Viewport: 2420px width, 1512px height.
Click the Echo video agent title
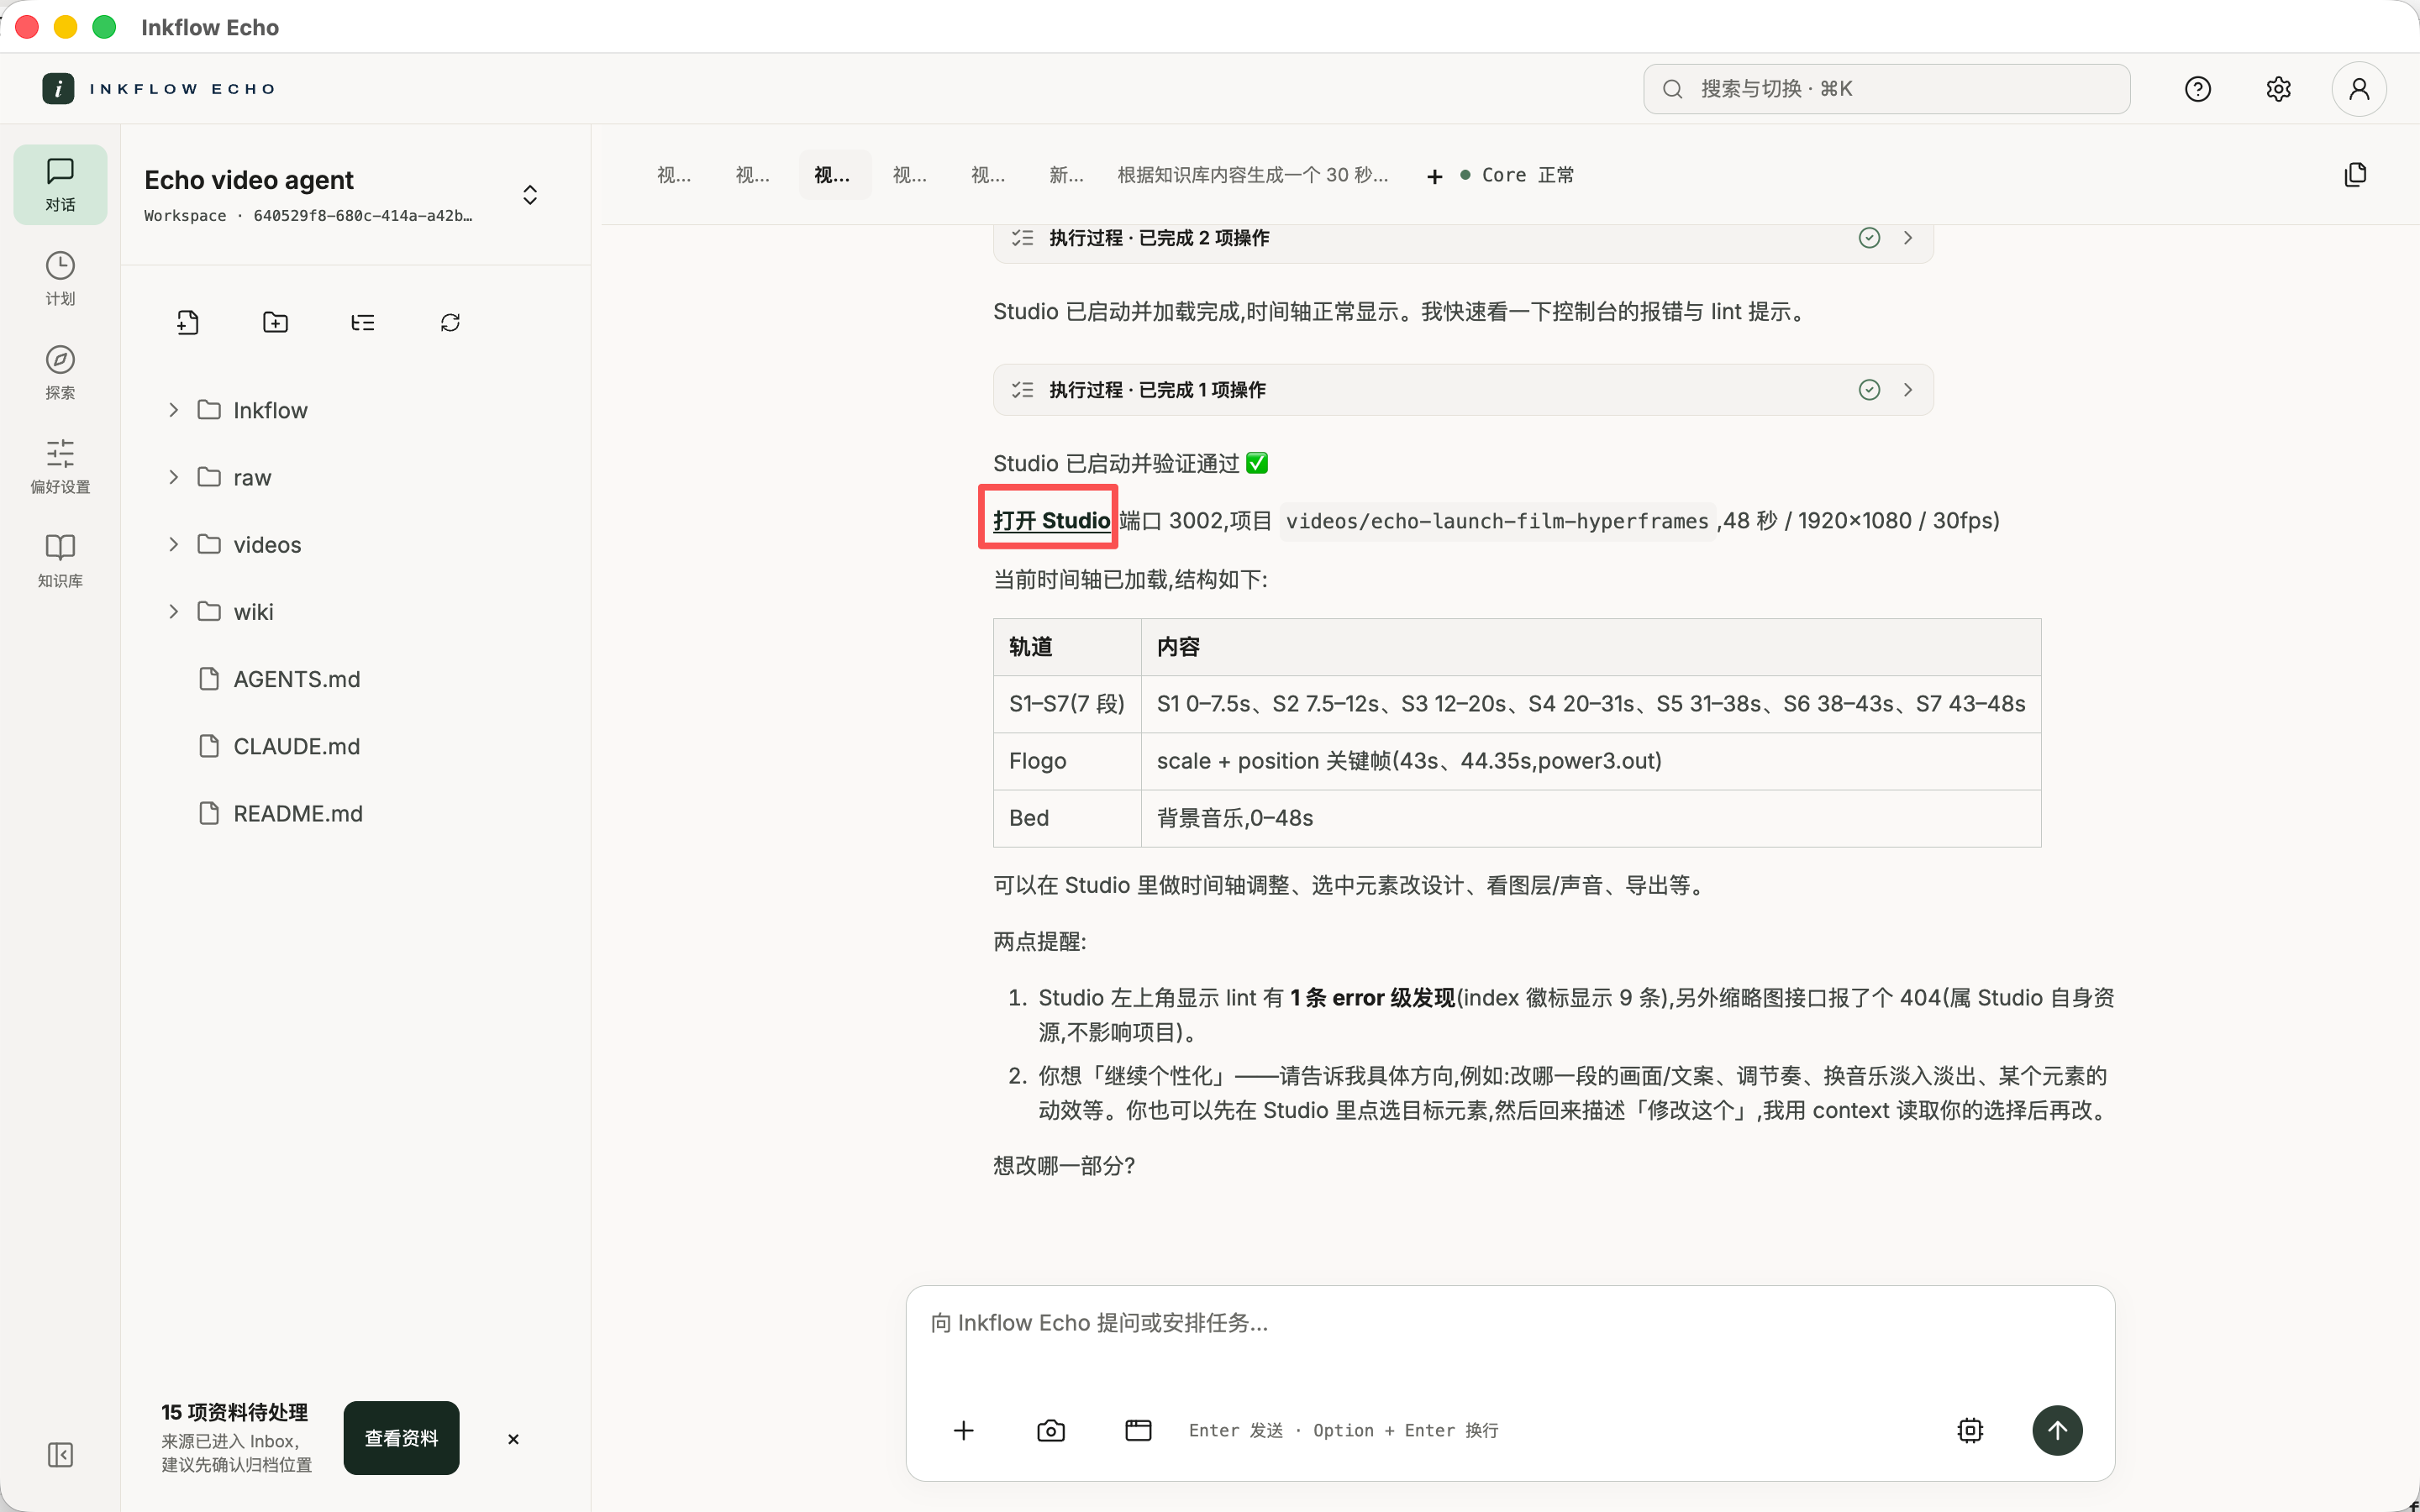(249, 180)
